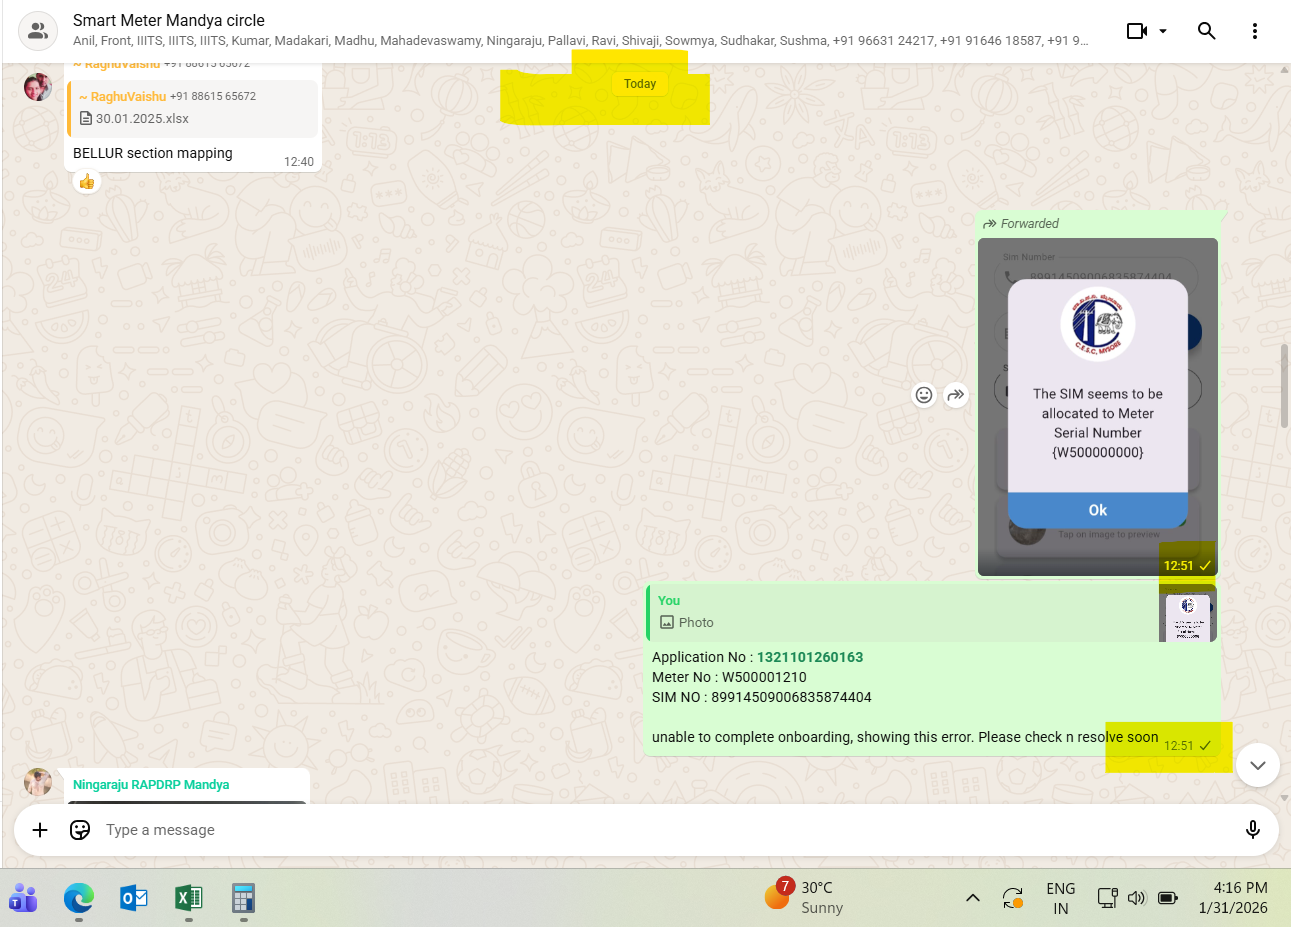Screen dimensions: 1291x927
Task: Click the Application No 1321101260163 link
Action: [x=810, y=657]
